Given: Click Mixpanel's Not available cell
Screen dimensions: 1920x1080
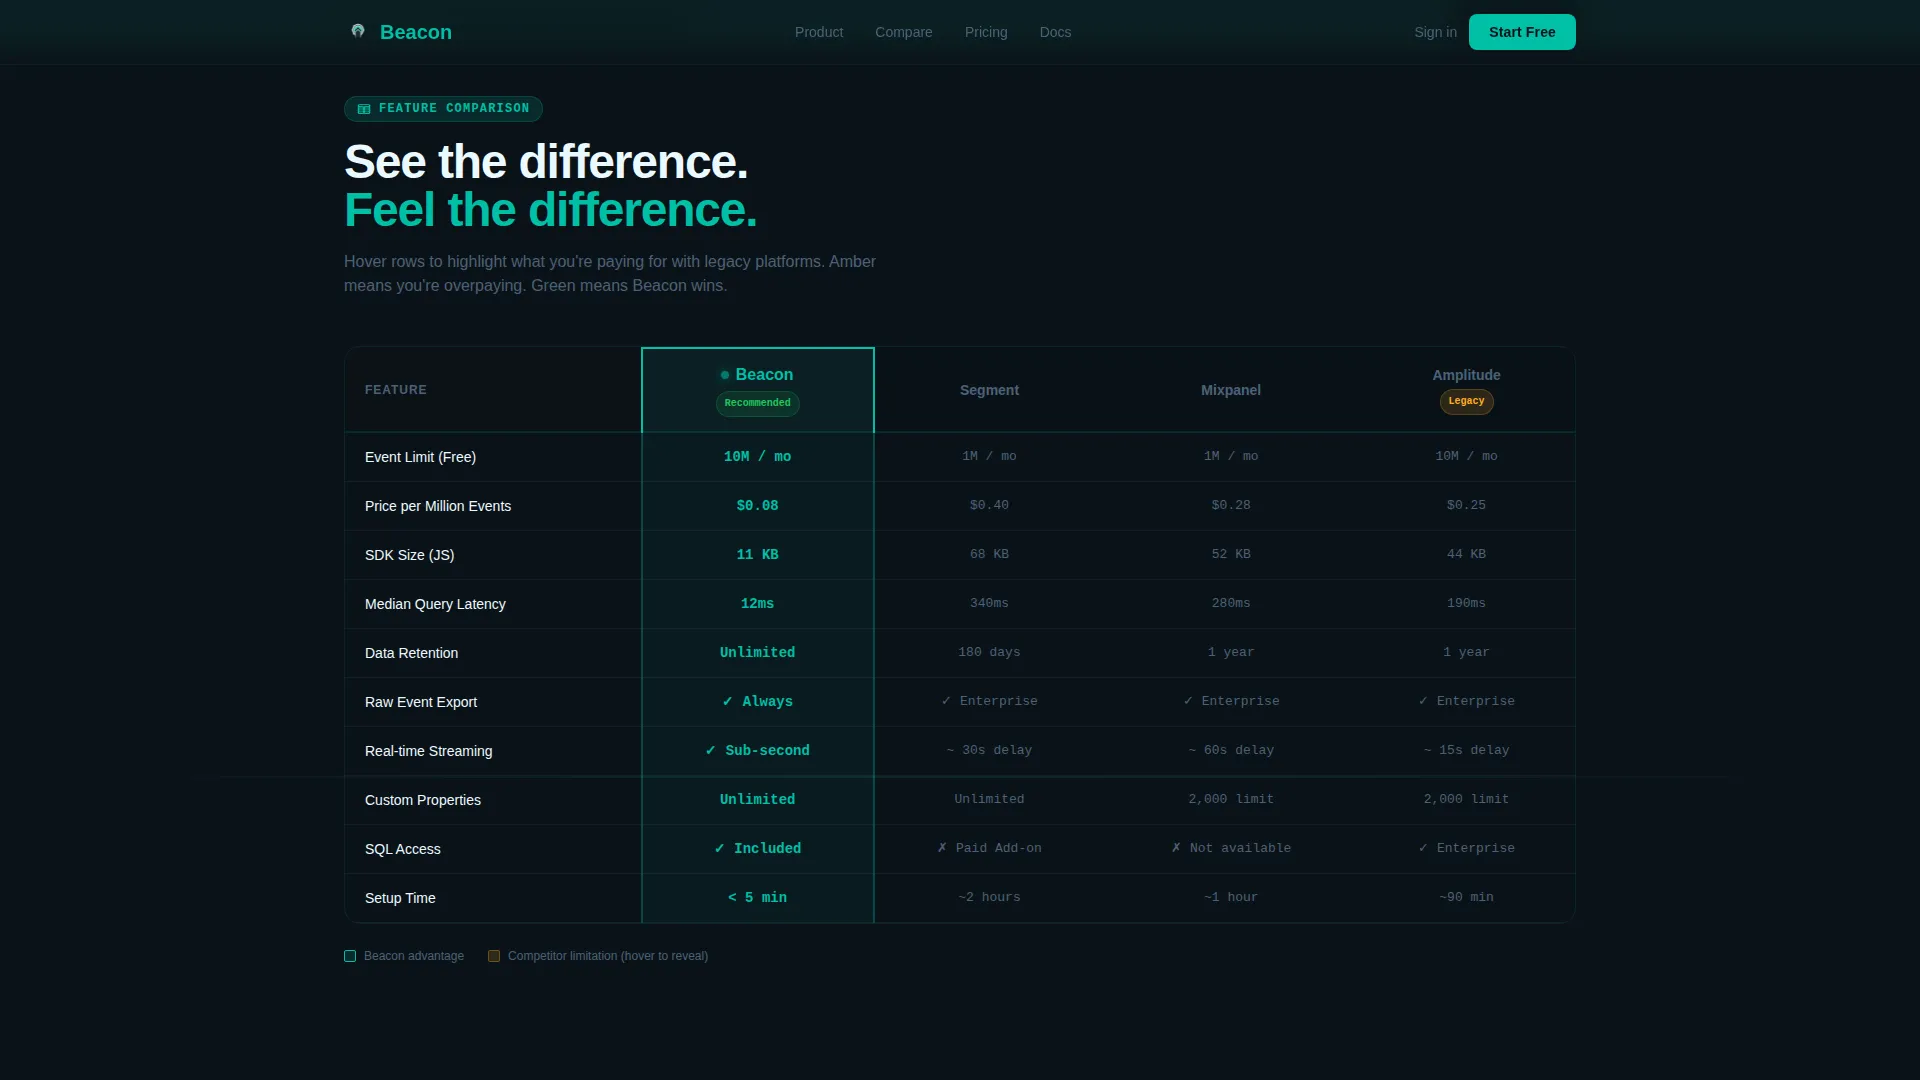Looking at the screenshot, I should (1231, 849).
